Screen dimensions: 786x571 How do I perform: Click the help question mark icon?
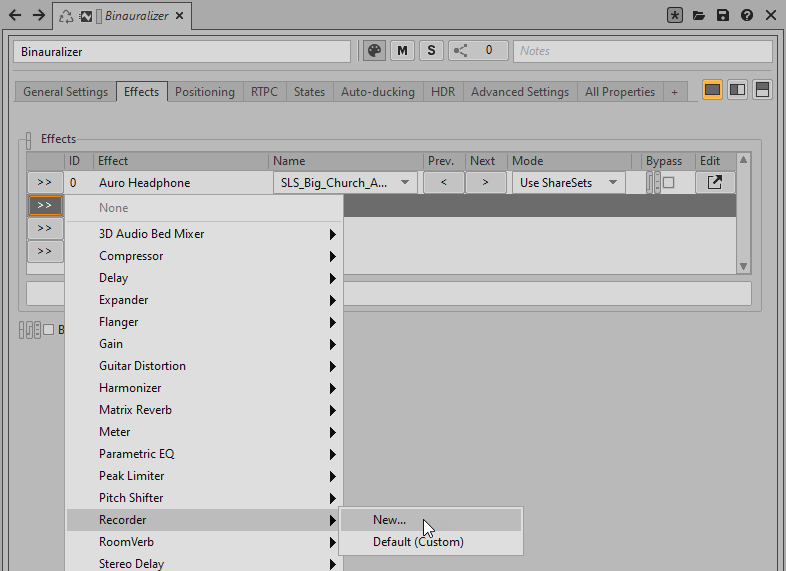pyautogui.click(x=747, y=16)
